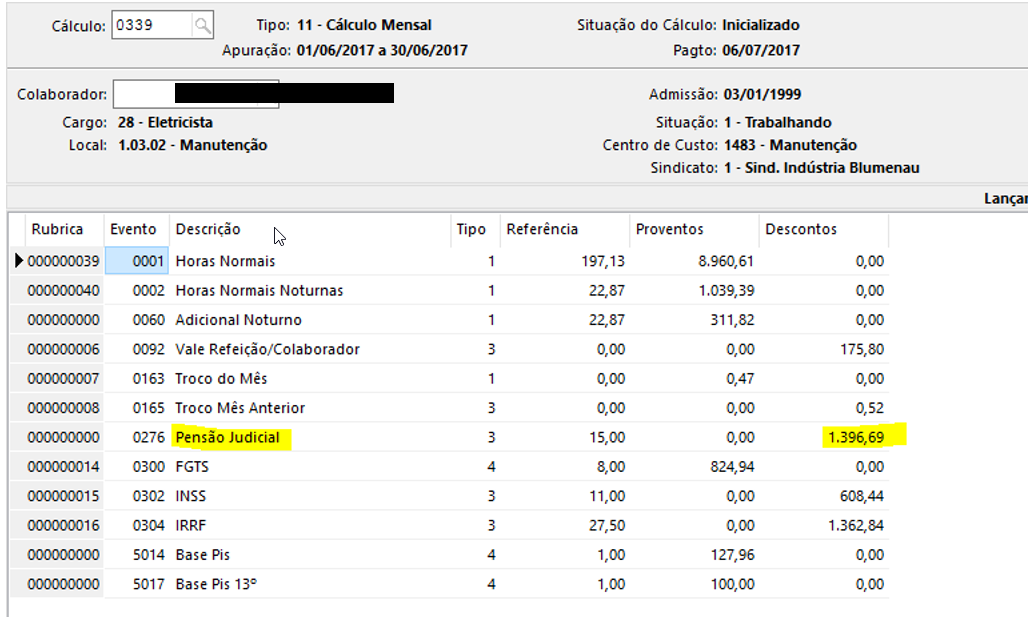Click the IRRF discount value 1.362,84

(852, 525)
